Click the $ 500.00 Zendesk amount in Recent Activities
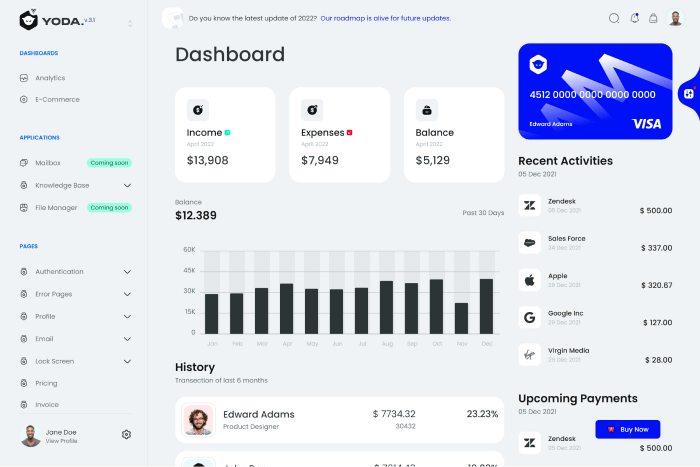Screen dimensions: 700x467 pyautogui.click(x=656, y=210)
